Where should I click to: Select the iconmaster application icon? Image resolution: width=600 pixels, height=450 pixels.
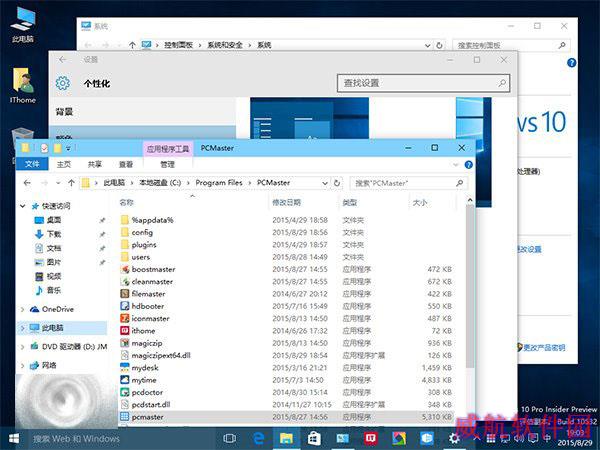coord(125,318)
